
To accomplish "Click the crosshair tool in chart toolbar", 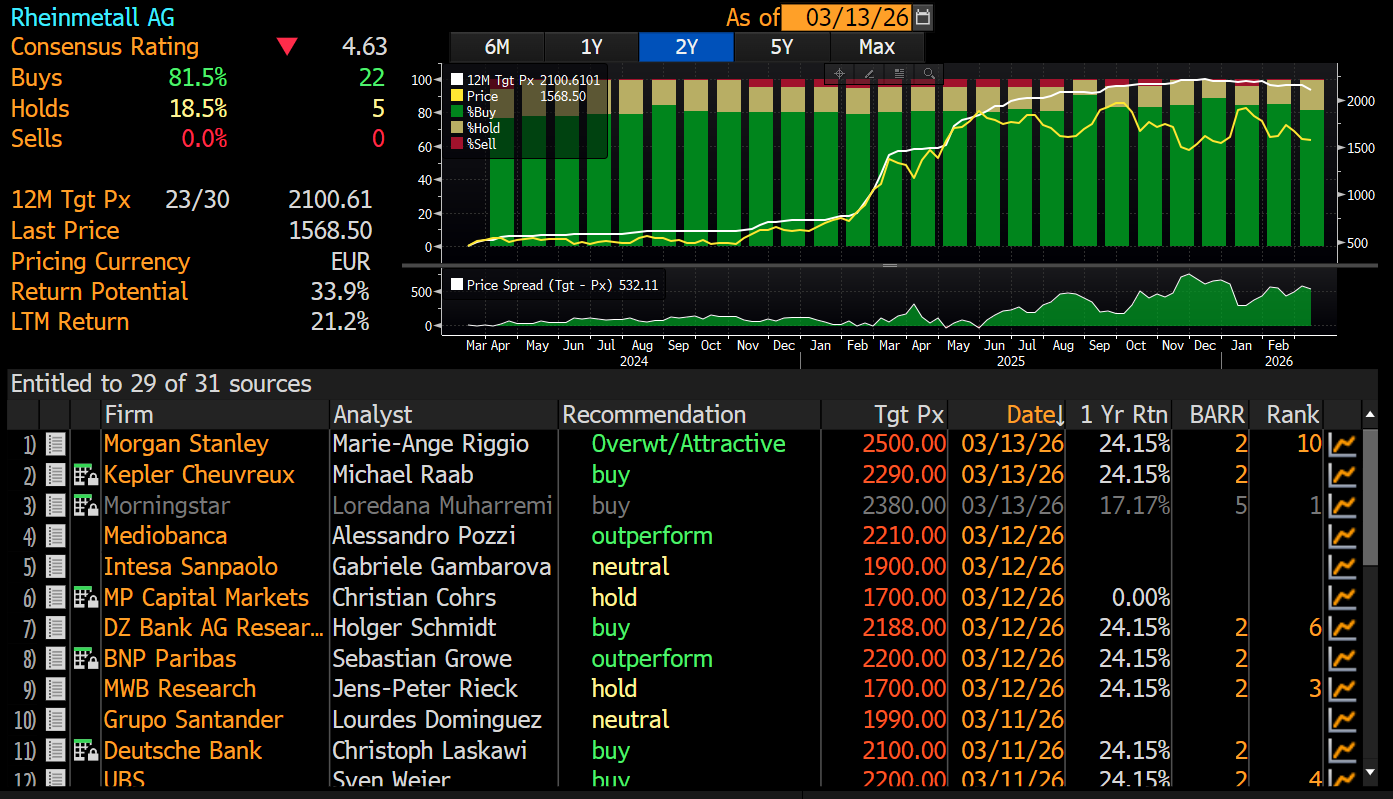I will pyautogui.click(x=839, y=73).
